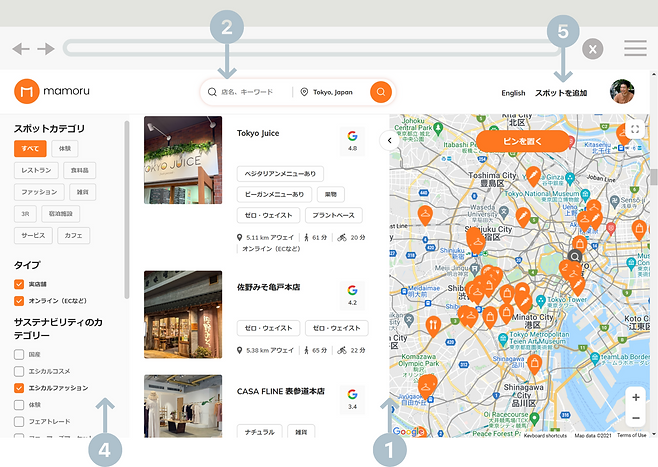
Task: Check the エシカルコスメ checkbox
Action: pos(19,371)
